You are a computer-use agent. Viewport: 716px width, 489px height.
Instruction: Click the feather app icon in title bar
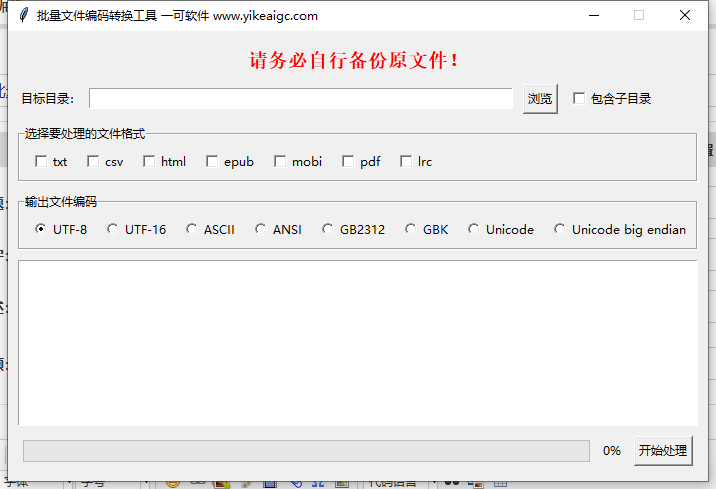24,15
